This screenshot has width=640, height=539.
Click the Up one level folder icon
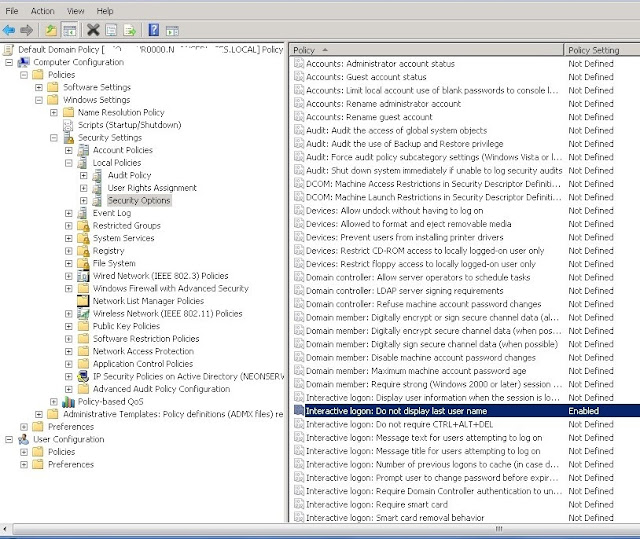51,30
